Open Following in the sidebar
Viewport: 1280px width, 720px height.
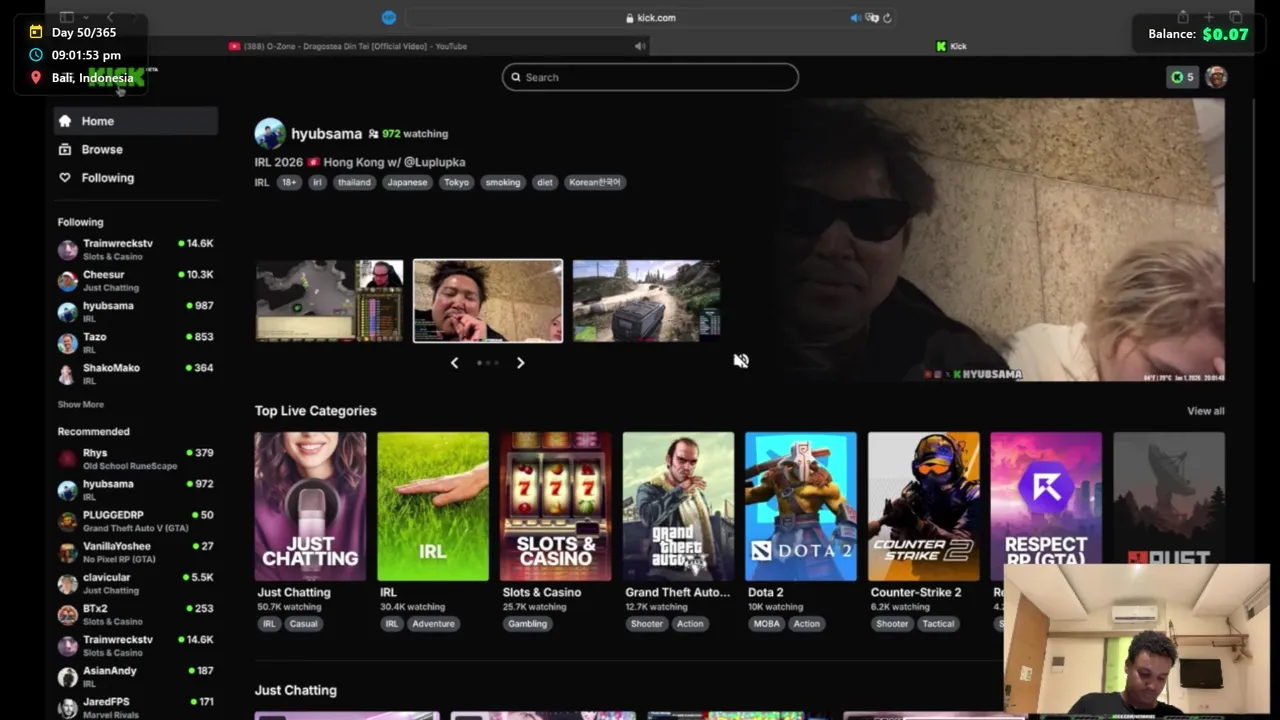coord(135,178)
